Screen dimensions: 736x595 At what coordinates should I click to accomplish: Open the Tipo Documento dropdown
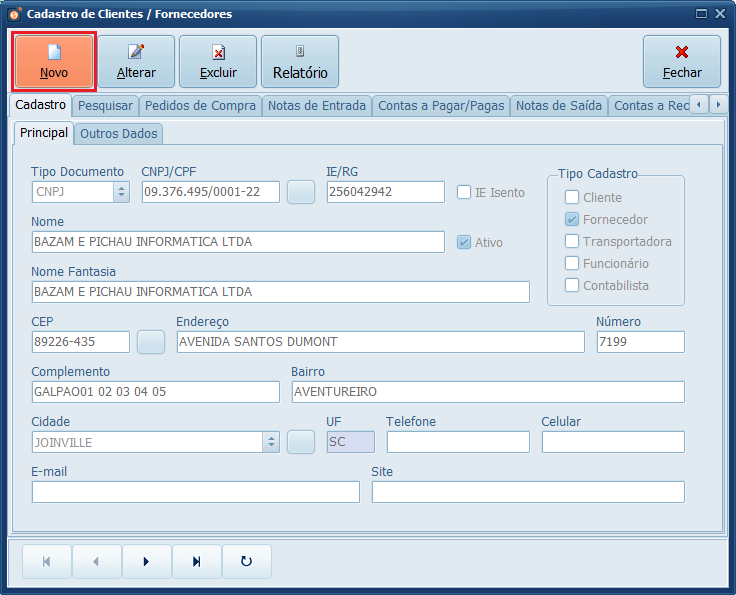(x=121, y=192)
